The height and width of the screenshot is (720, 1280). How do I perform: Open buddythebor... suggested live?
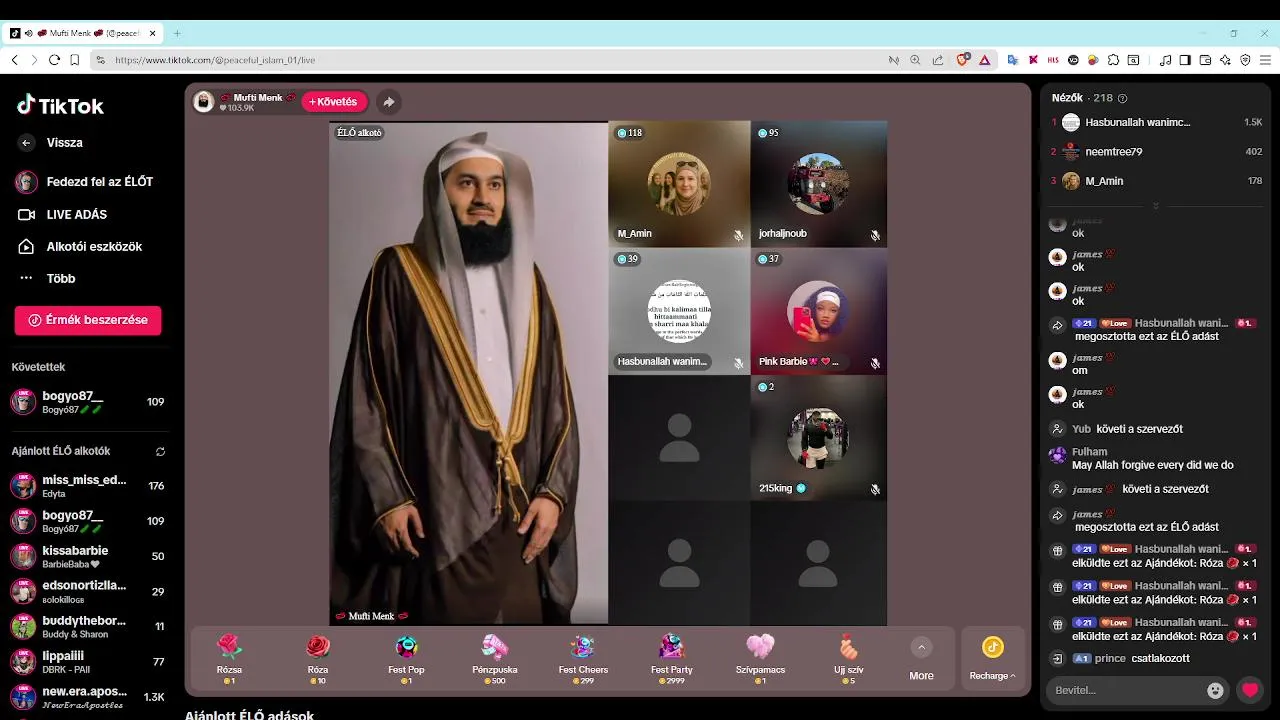pos(88,626)
